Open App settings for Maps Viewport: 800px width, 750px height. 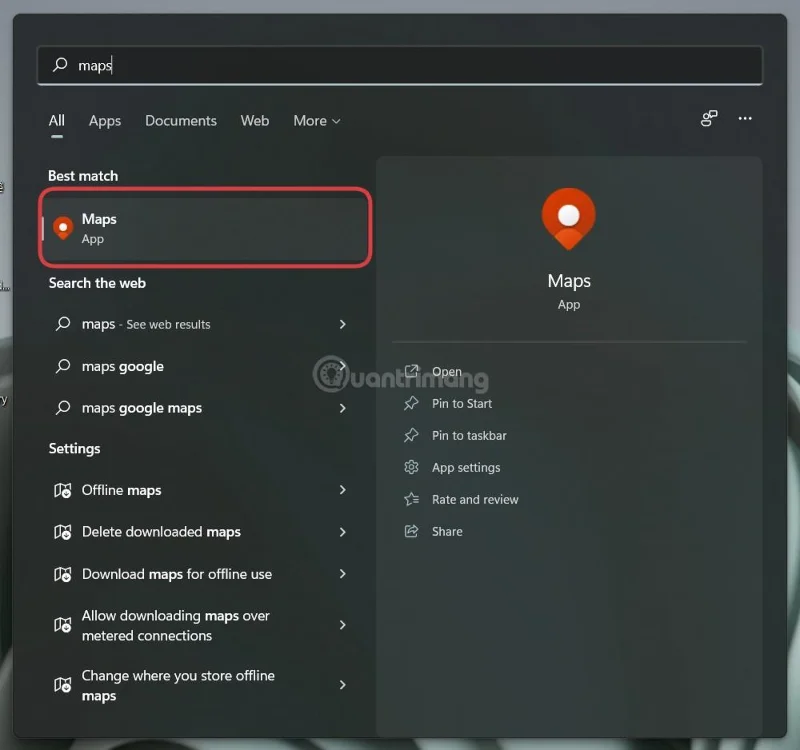click(466, 467)
